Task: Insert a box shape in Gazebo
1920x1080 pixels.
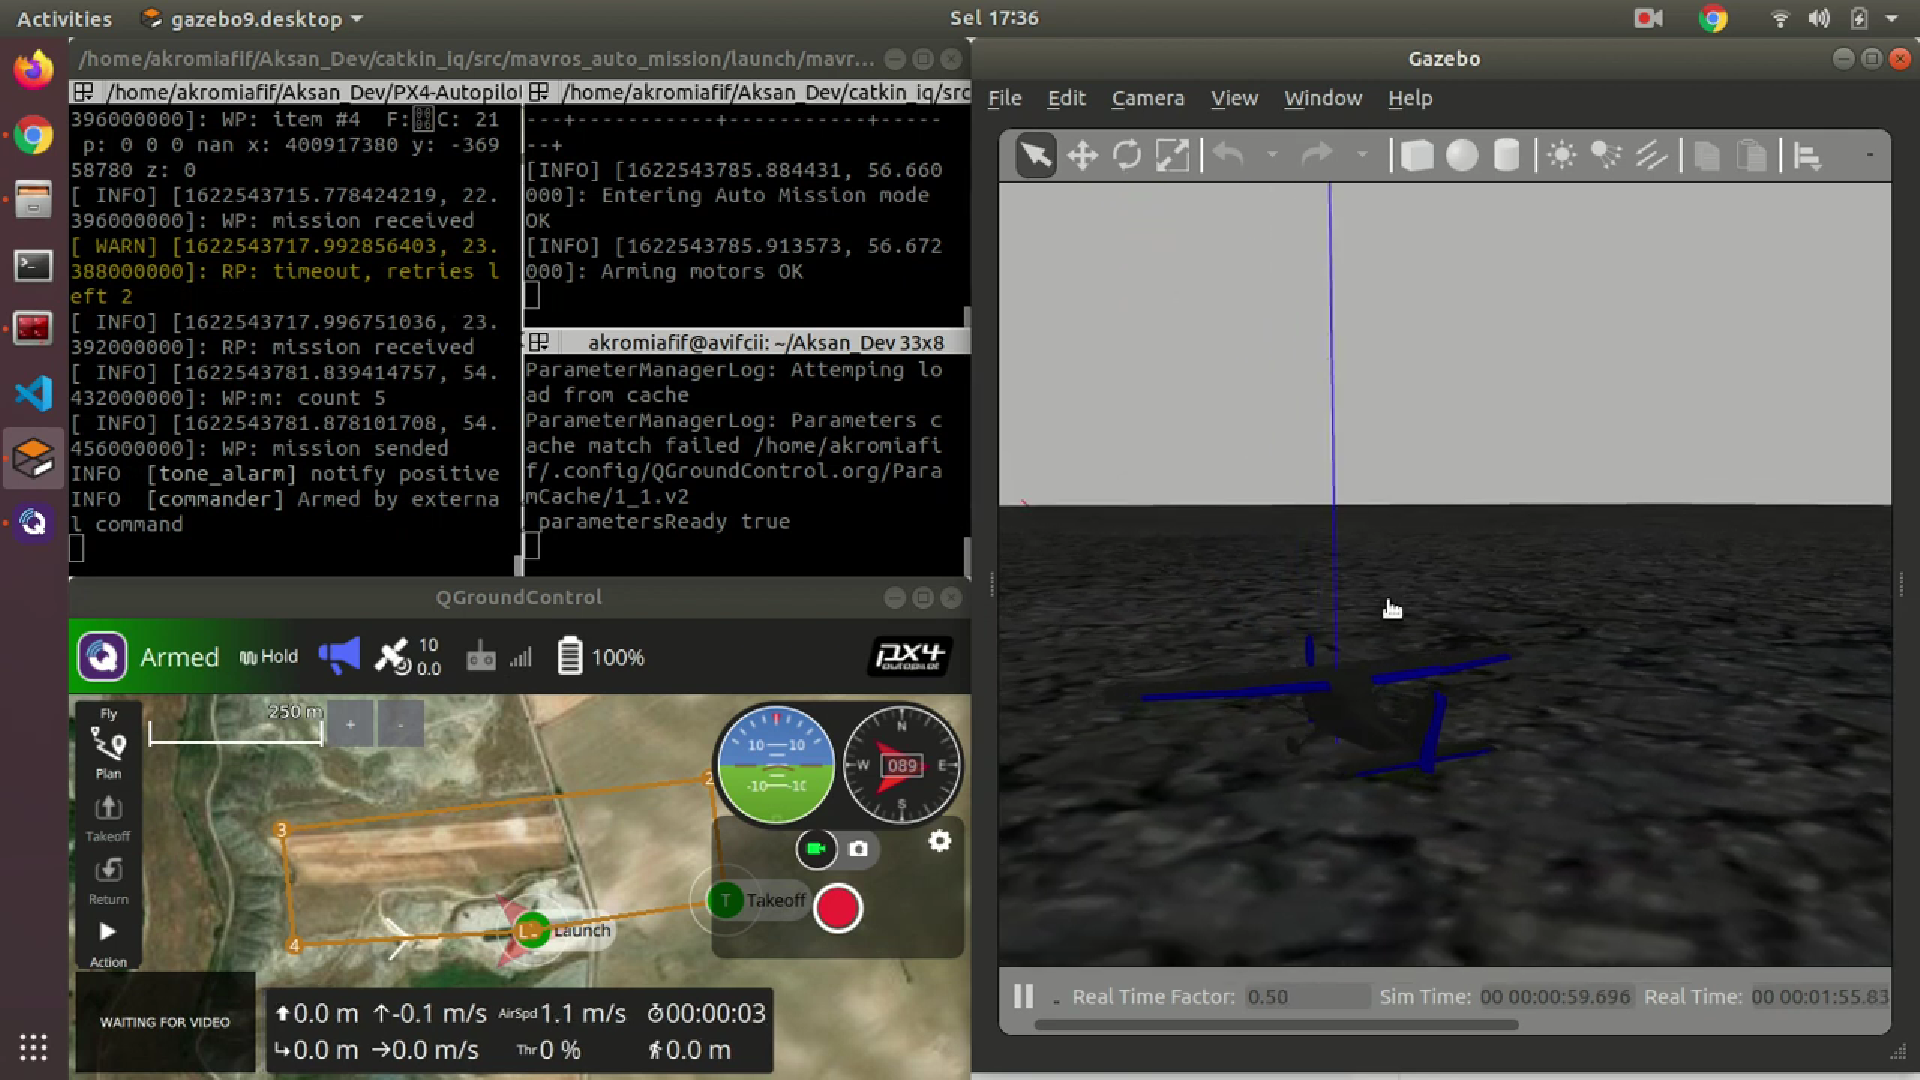Action: pos(1416,156)
